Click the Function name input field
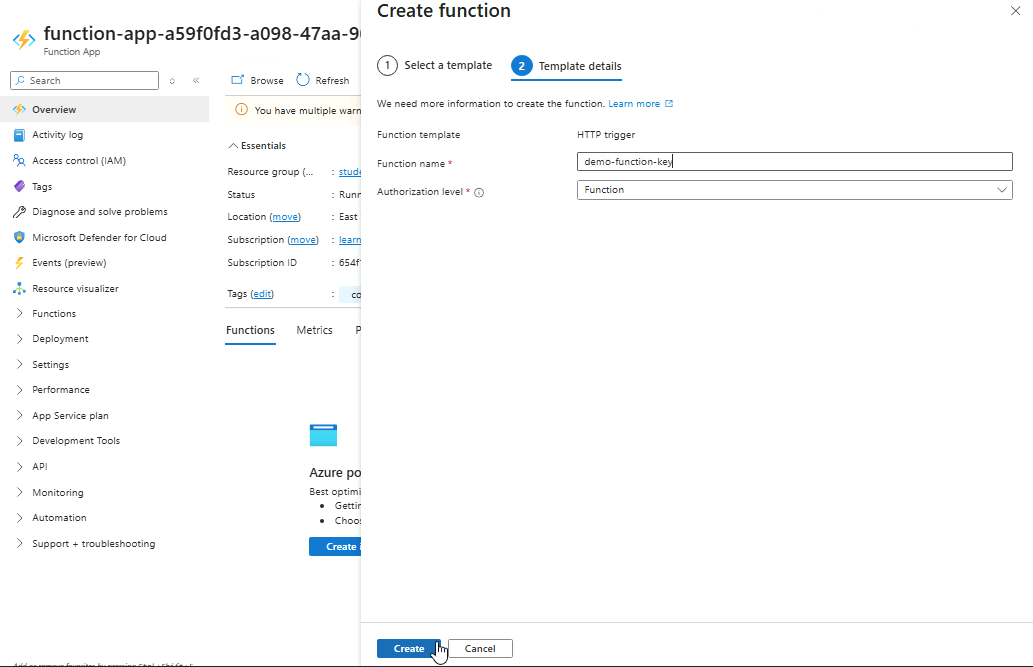Viewport: 1033px width, 667px height. coord(794,162)
